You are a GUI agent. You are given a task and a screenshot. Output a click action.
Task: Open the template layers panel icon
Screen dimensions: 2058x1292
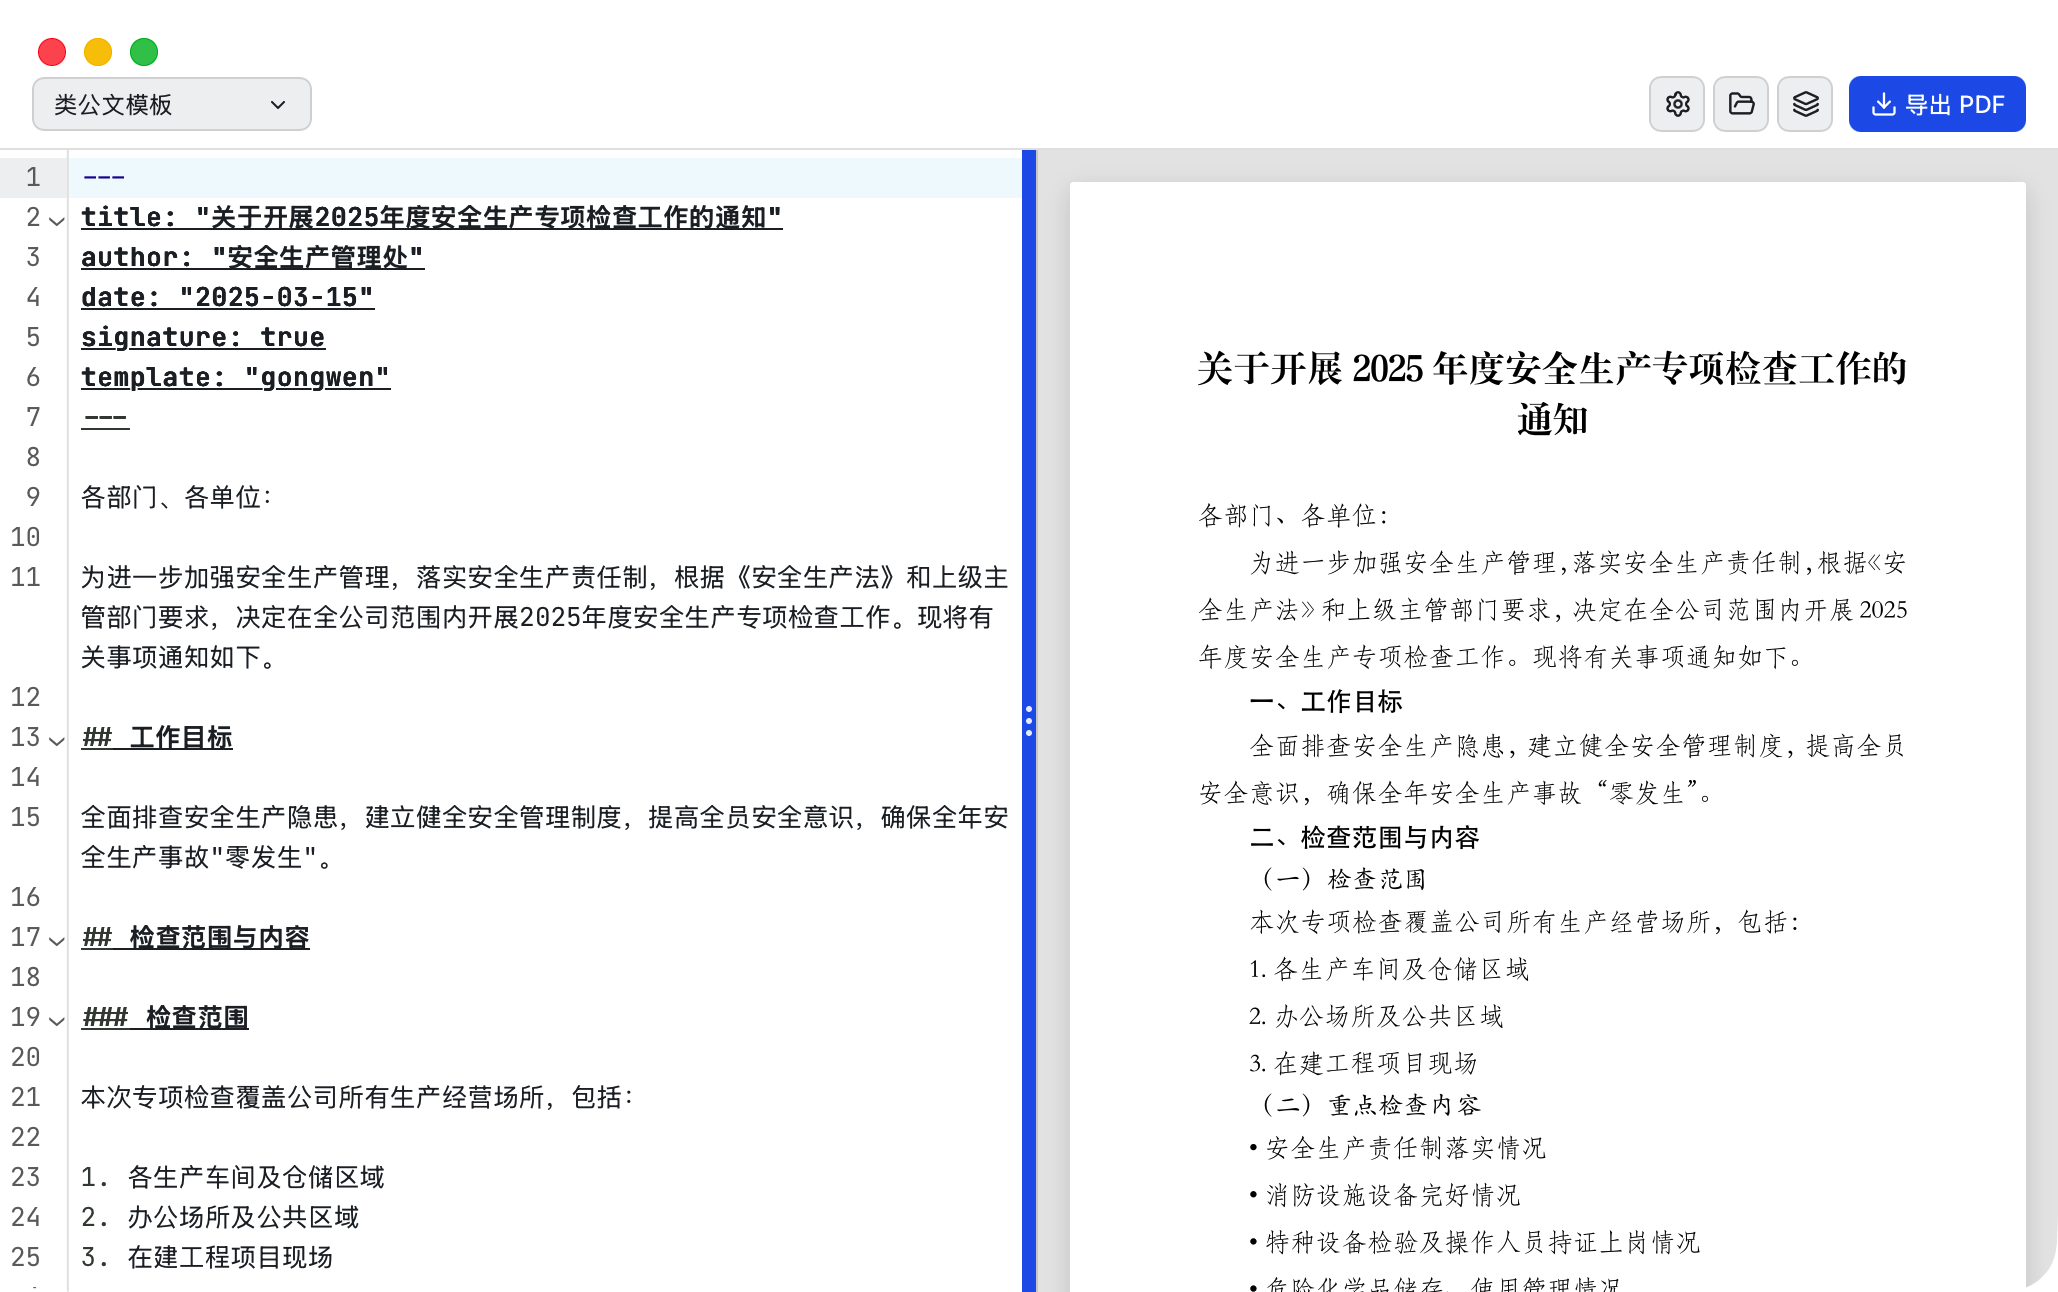coord(1805,103)
